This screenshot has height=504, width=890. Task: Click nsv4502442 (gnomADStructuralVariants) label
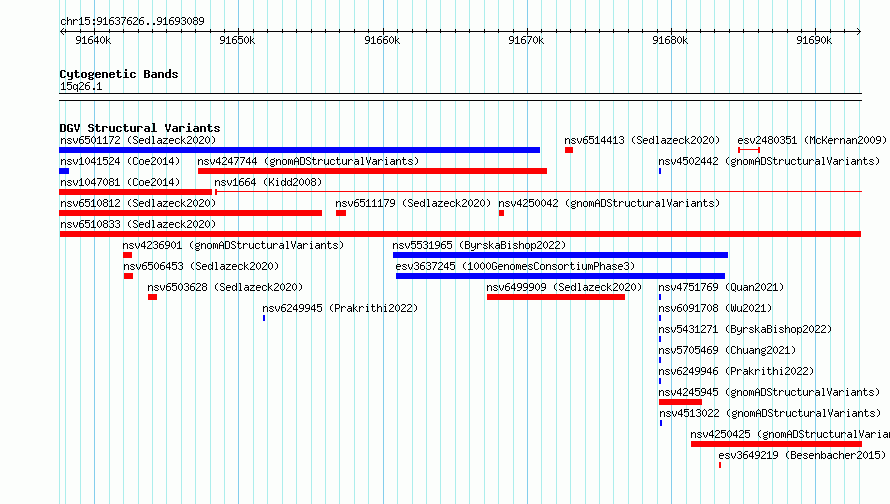point(769,161)
